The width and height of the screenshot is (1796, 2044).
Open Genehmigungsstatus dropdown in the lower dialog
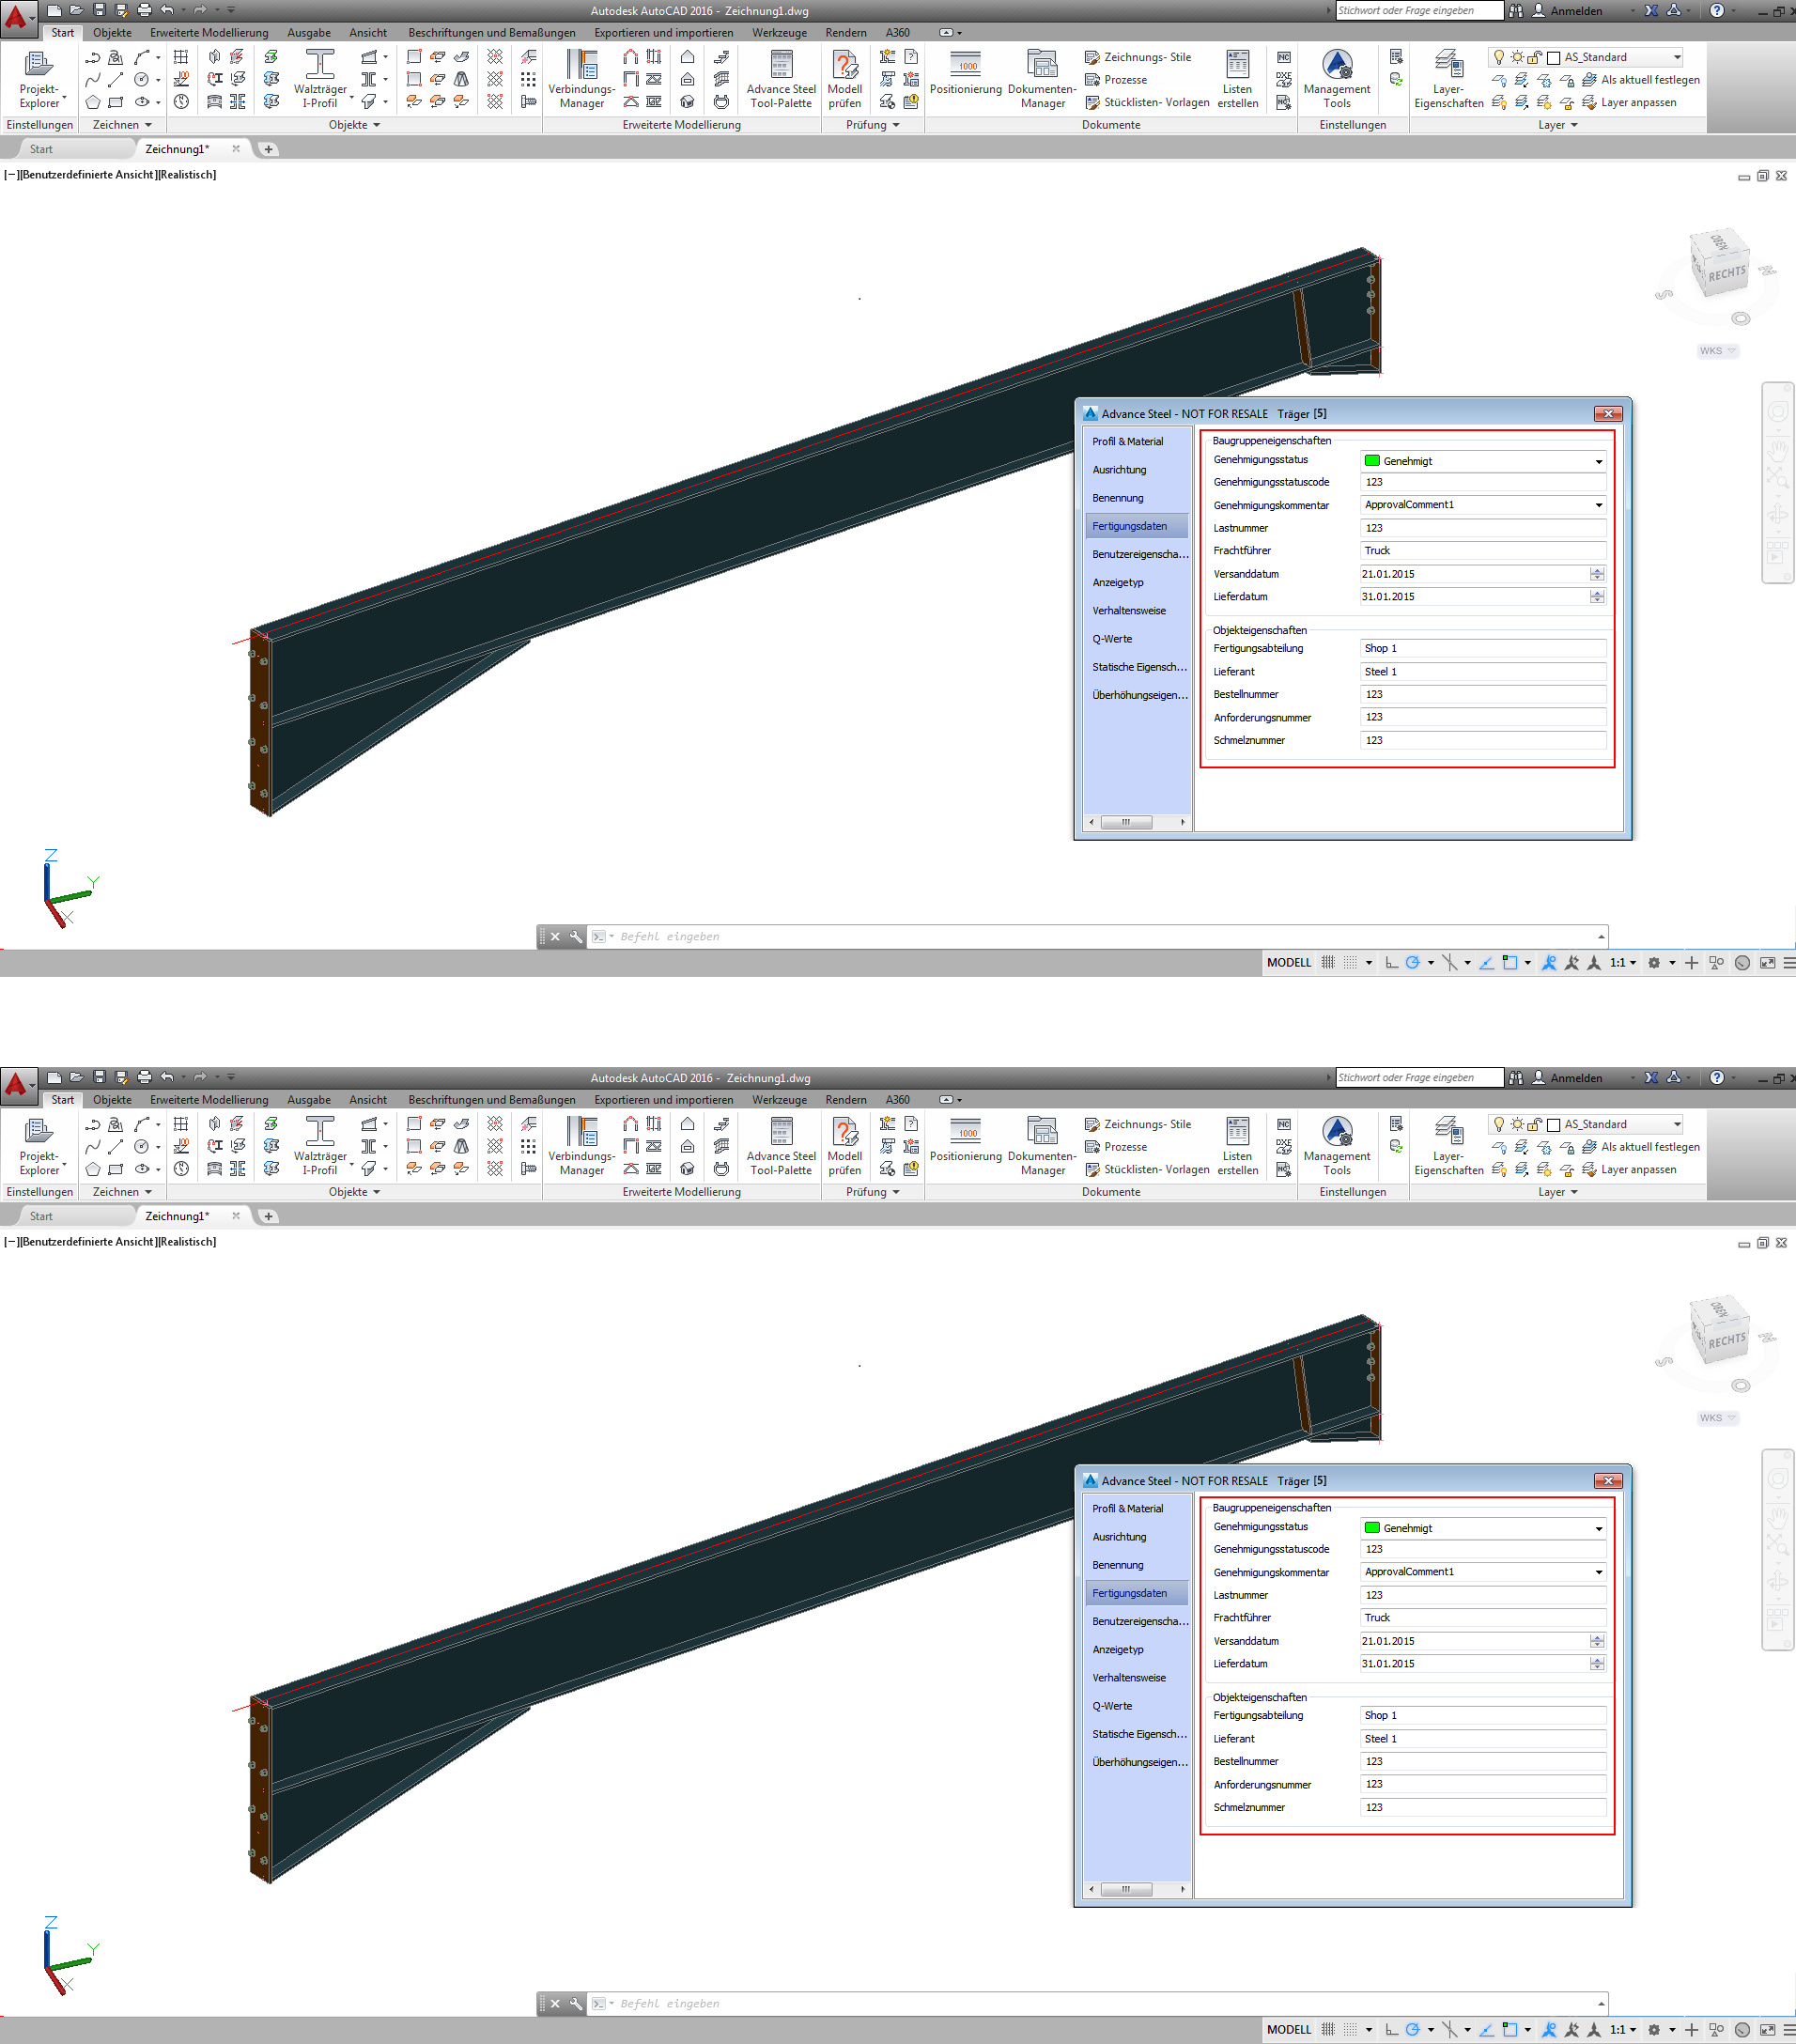click(1598, 1528)
